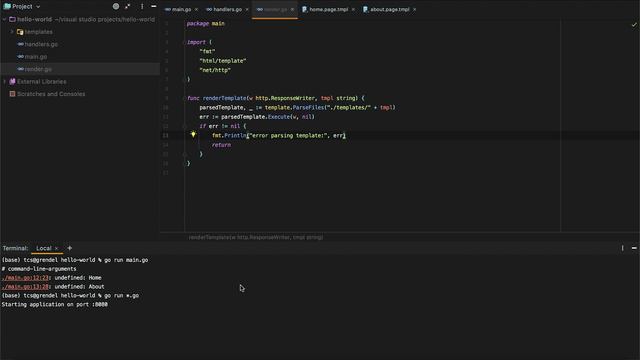Fold the if err != nil block
Viewport: 640px width, 360px height.
(x=184, y=126)
